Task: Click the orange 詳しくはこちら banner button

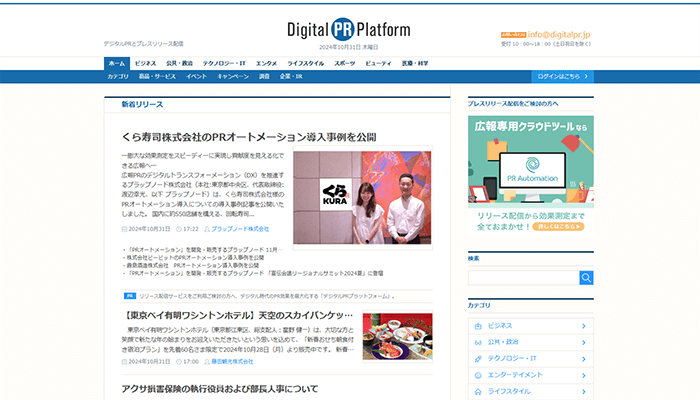Action: coord(558,227)
